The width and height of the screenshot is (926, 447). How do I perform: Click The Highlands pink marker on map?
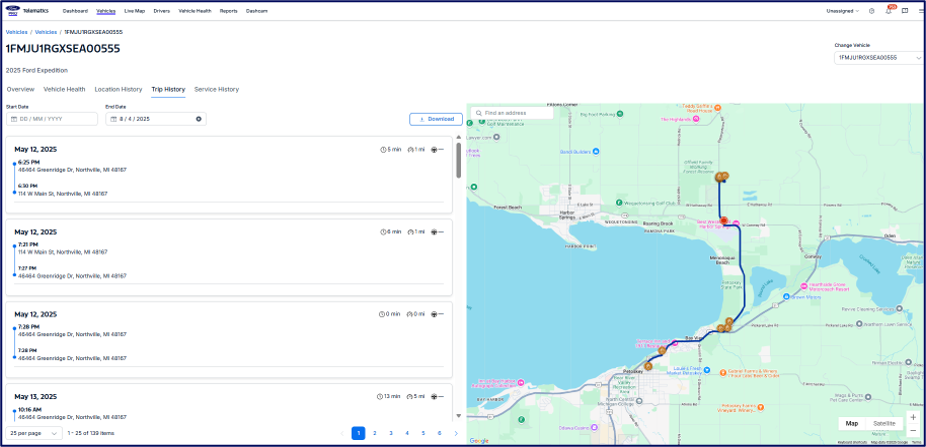pyautogui.click(x=696, y=119)
